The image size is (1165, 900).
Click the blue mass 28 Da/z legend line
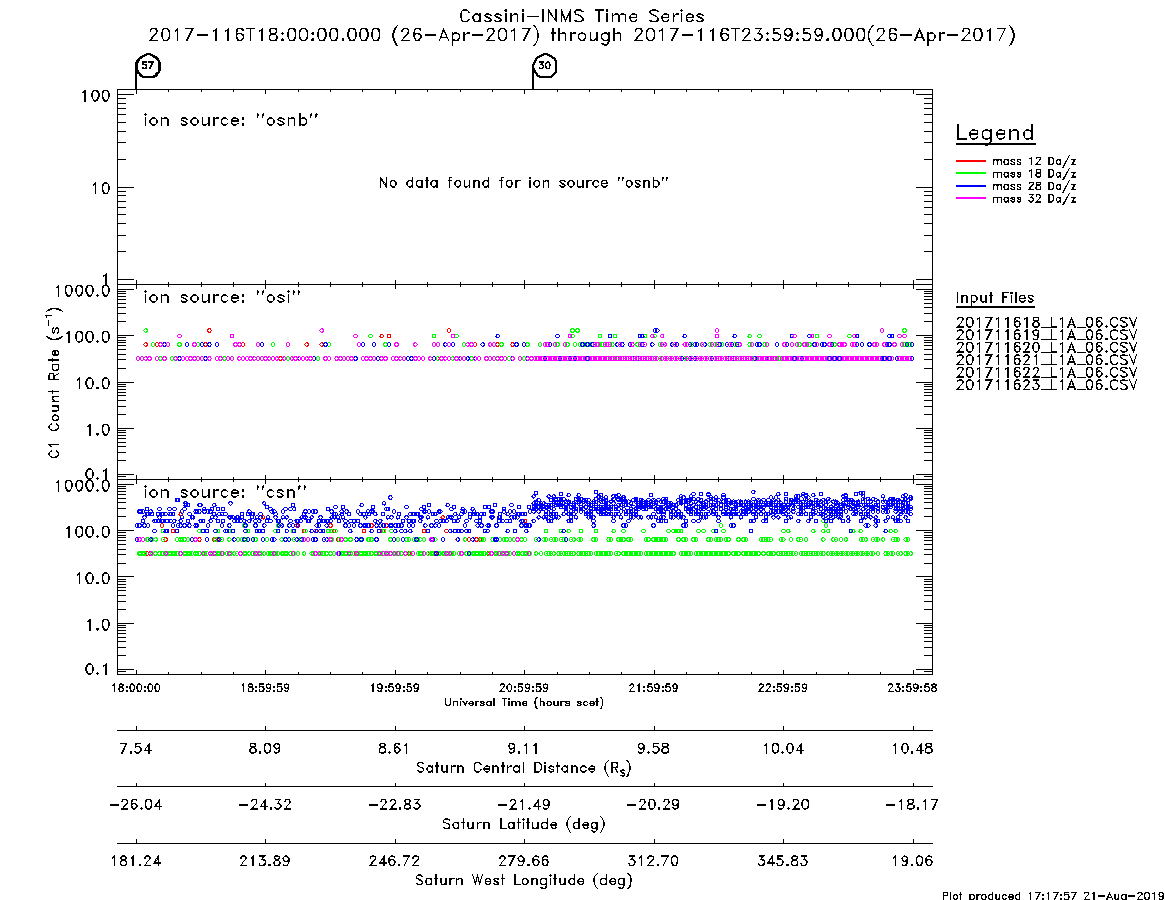970,186
